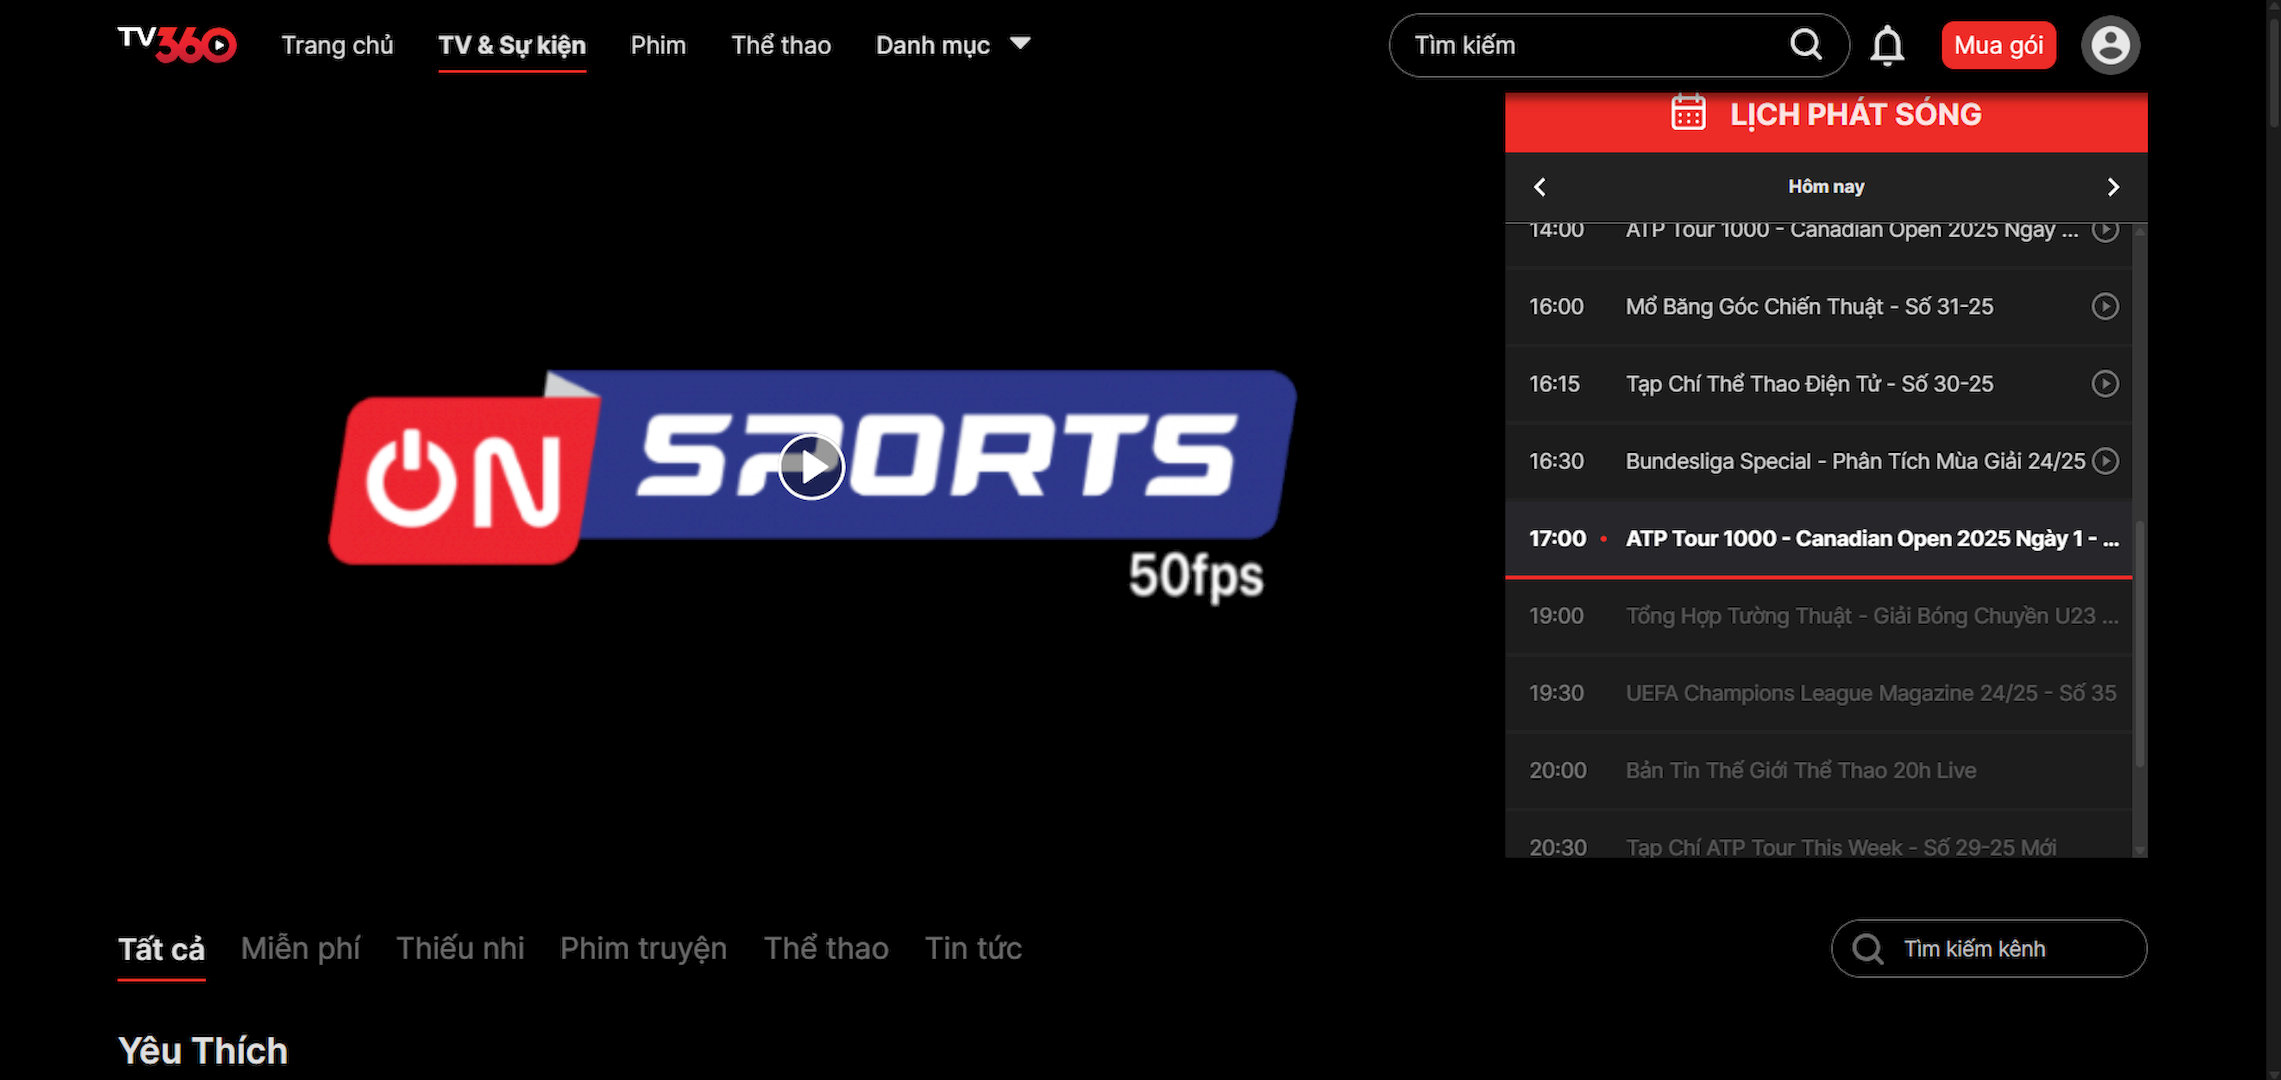Click the magnifier search icon in header
Viewport: 2281px width, 1080px height.
1806,45
